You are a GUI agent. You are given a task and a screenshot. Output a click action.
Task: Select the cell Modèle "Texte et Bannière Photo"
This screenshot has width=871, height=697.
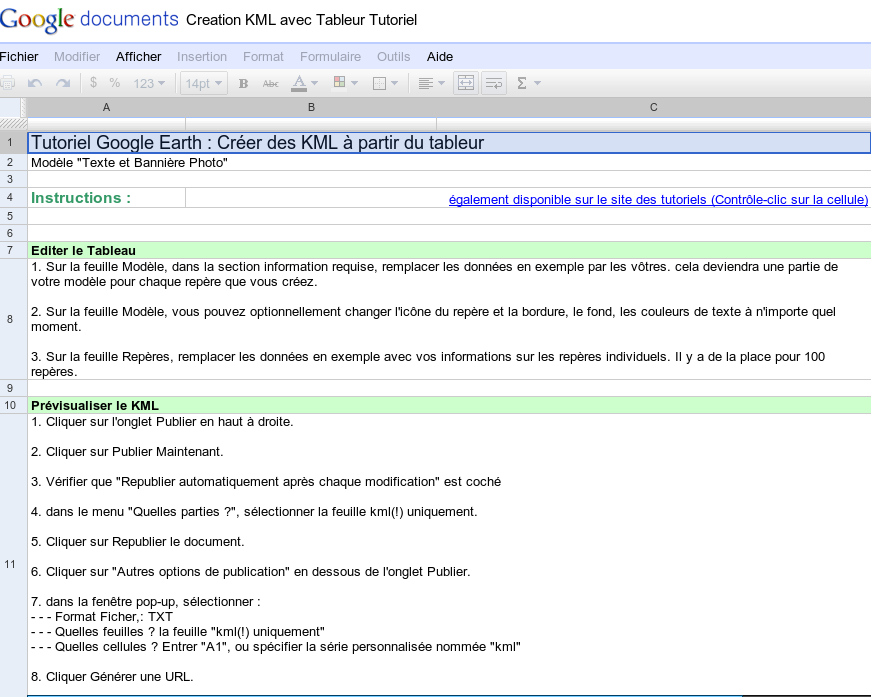[x=449, y=162]
